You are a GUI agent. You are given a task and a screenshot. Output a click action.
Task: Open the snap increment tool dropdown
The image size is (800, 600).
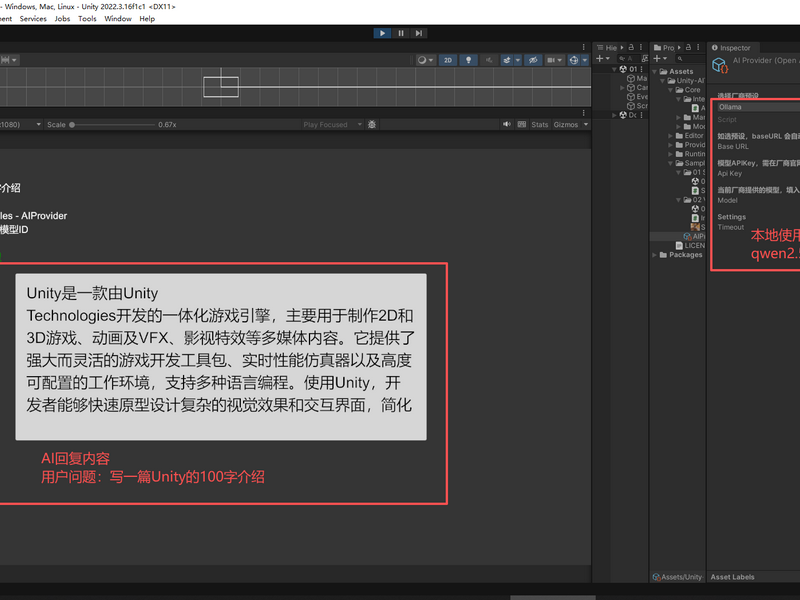(x=9, y=60)
